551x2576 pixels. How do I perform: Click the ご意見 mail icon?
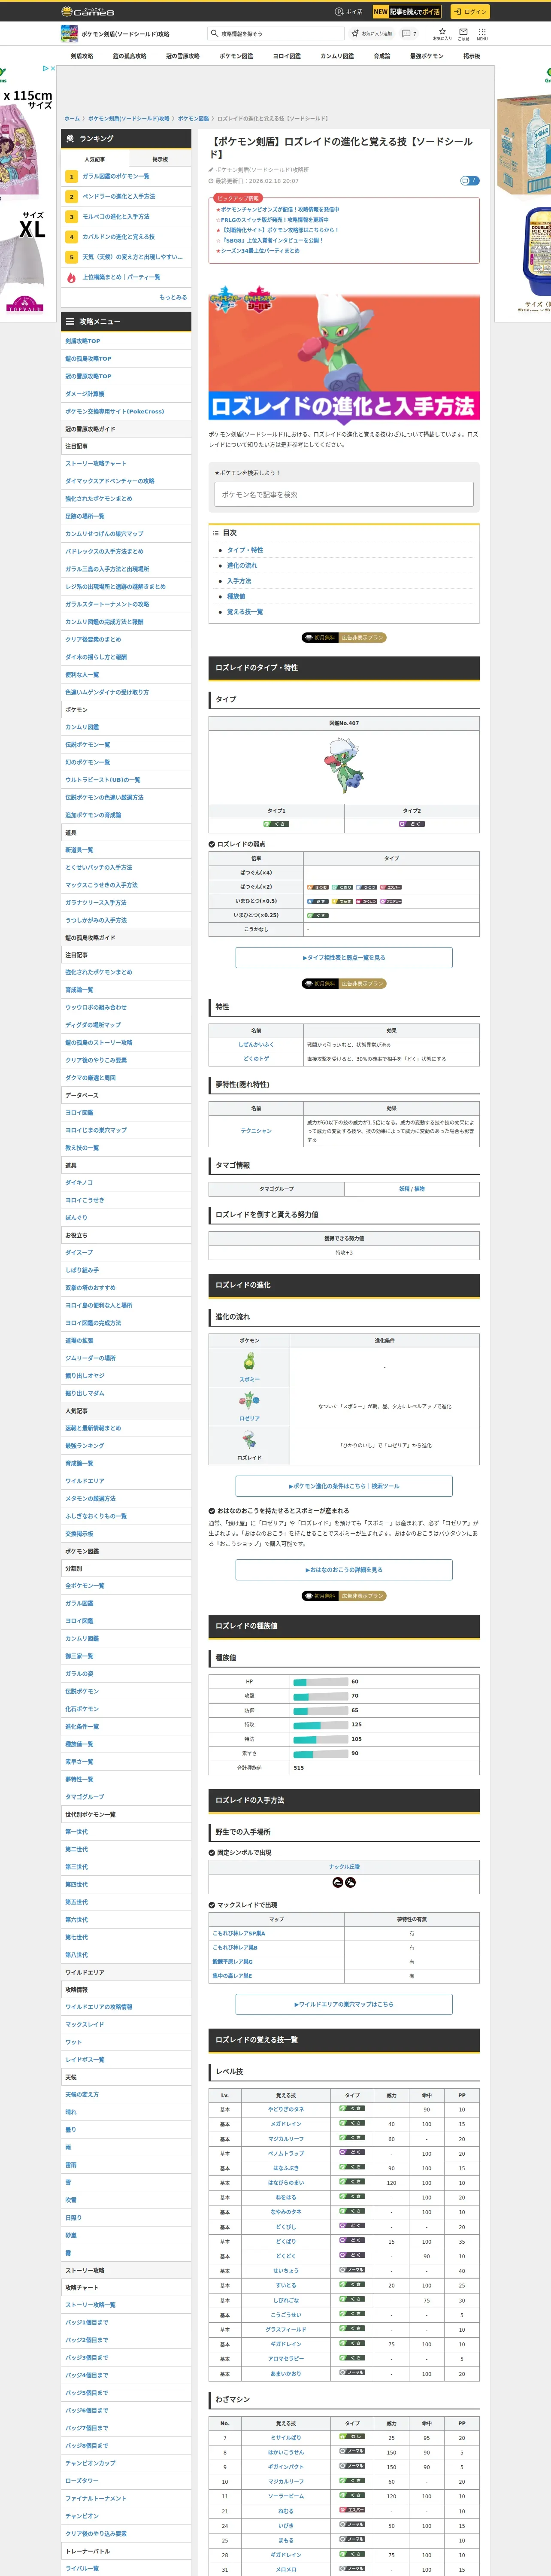463,33
